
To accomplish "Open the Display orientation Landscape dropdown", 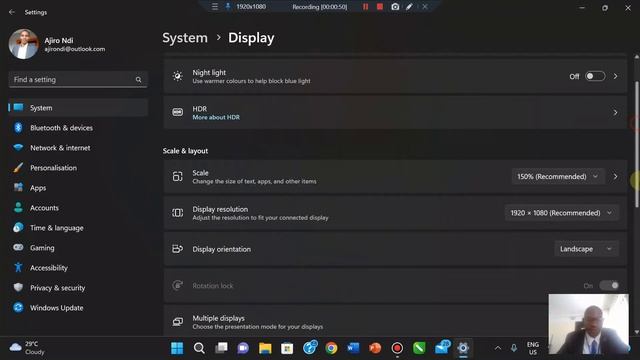I will (x=586, y=249).
